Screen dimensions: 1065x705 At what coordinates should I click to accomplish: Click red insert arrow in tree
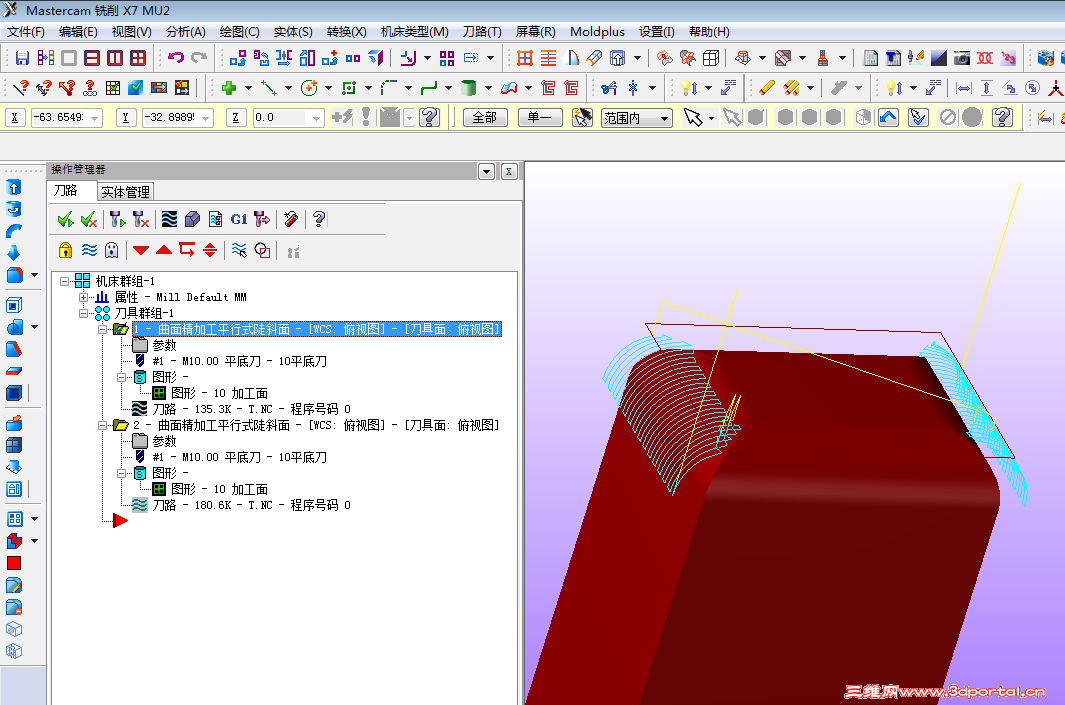(120, 521)
